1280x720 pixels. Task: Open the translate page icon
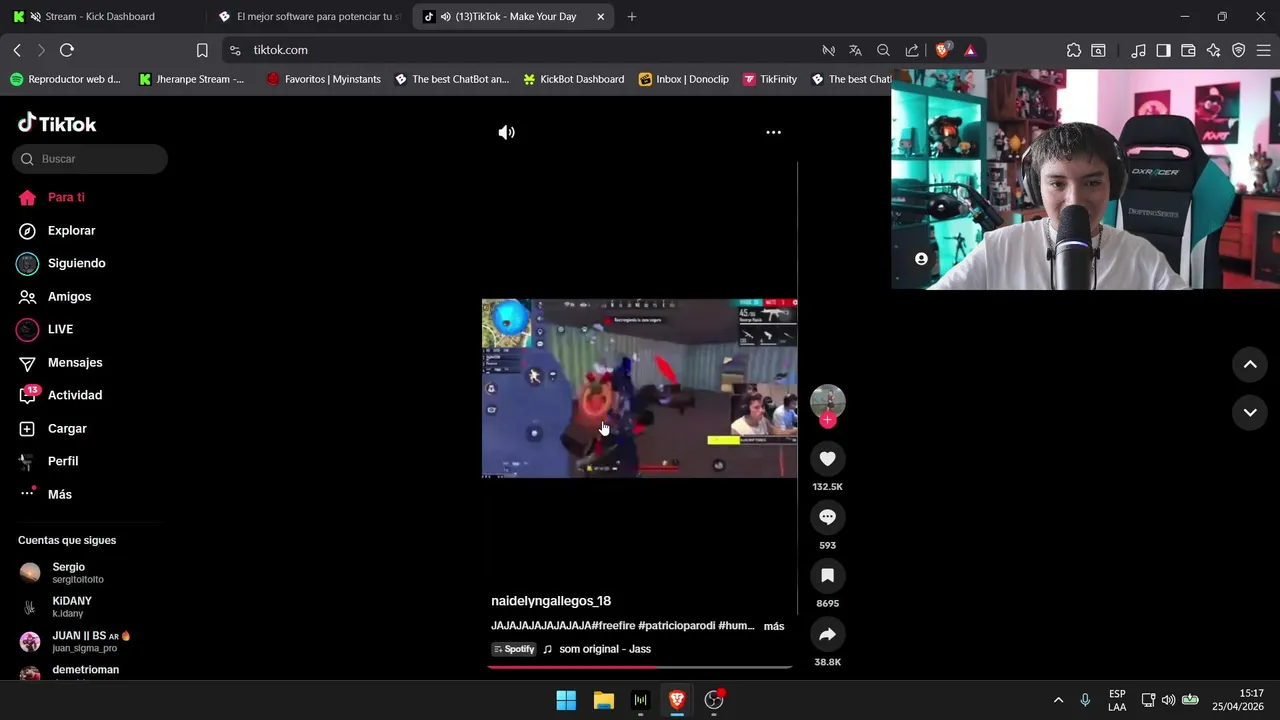[x=855, y=50]
